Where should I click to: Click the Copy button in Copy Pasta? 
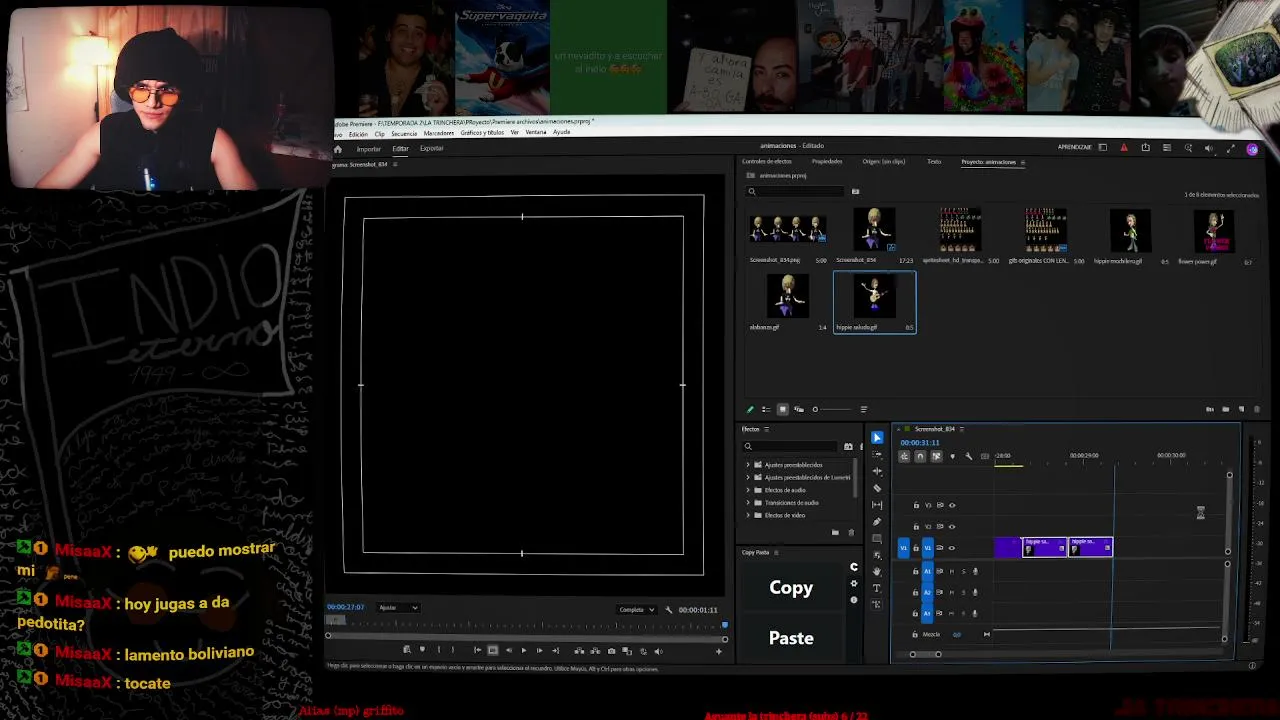coord(791,588)
